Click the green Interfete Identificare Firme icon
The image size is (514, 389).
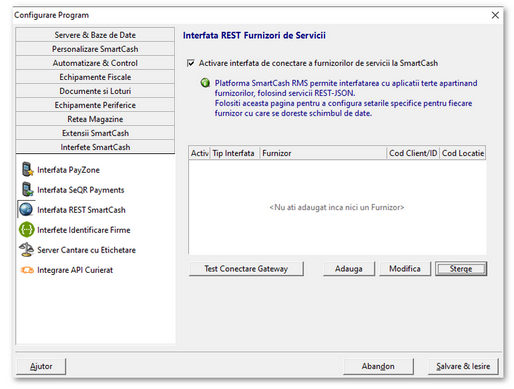coord(27,230)
